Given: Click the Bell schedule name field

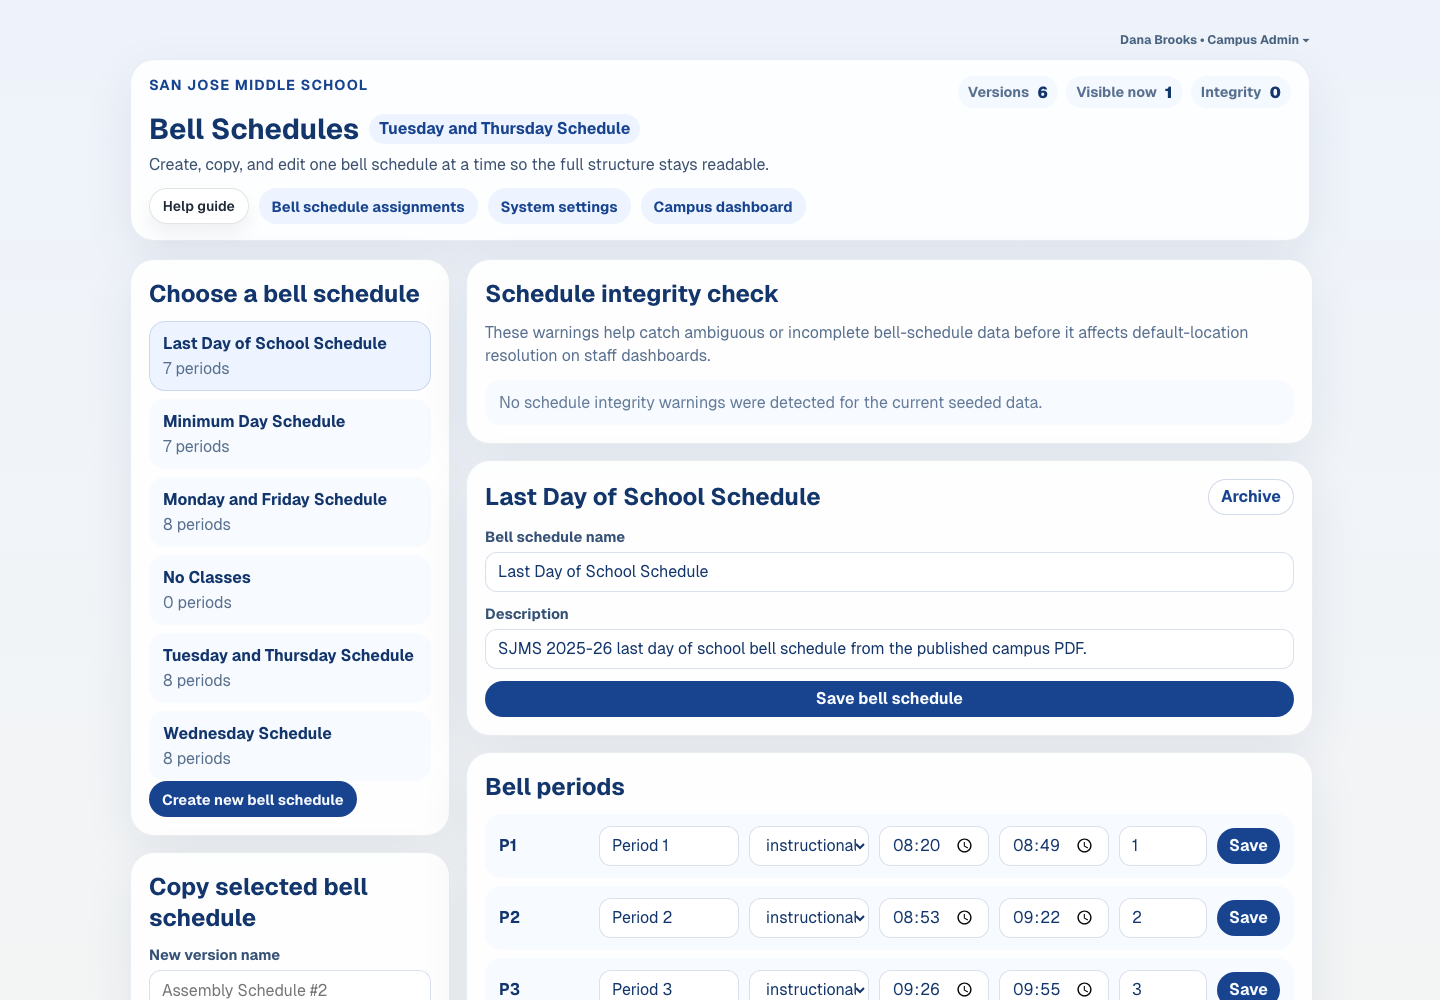Looking at the screenshot, I should point(889,572).
